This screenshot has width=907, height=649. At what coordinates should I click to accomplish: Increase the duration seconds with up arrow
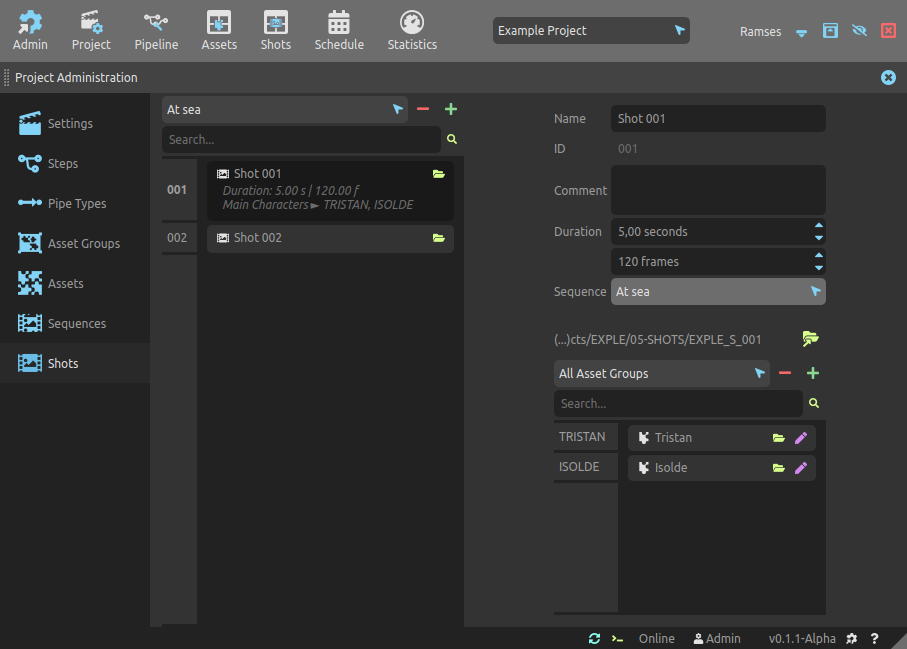pyautogui.click(x=819, y=226)
